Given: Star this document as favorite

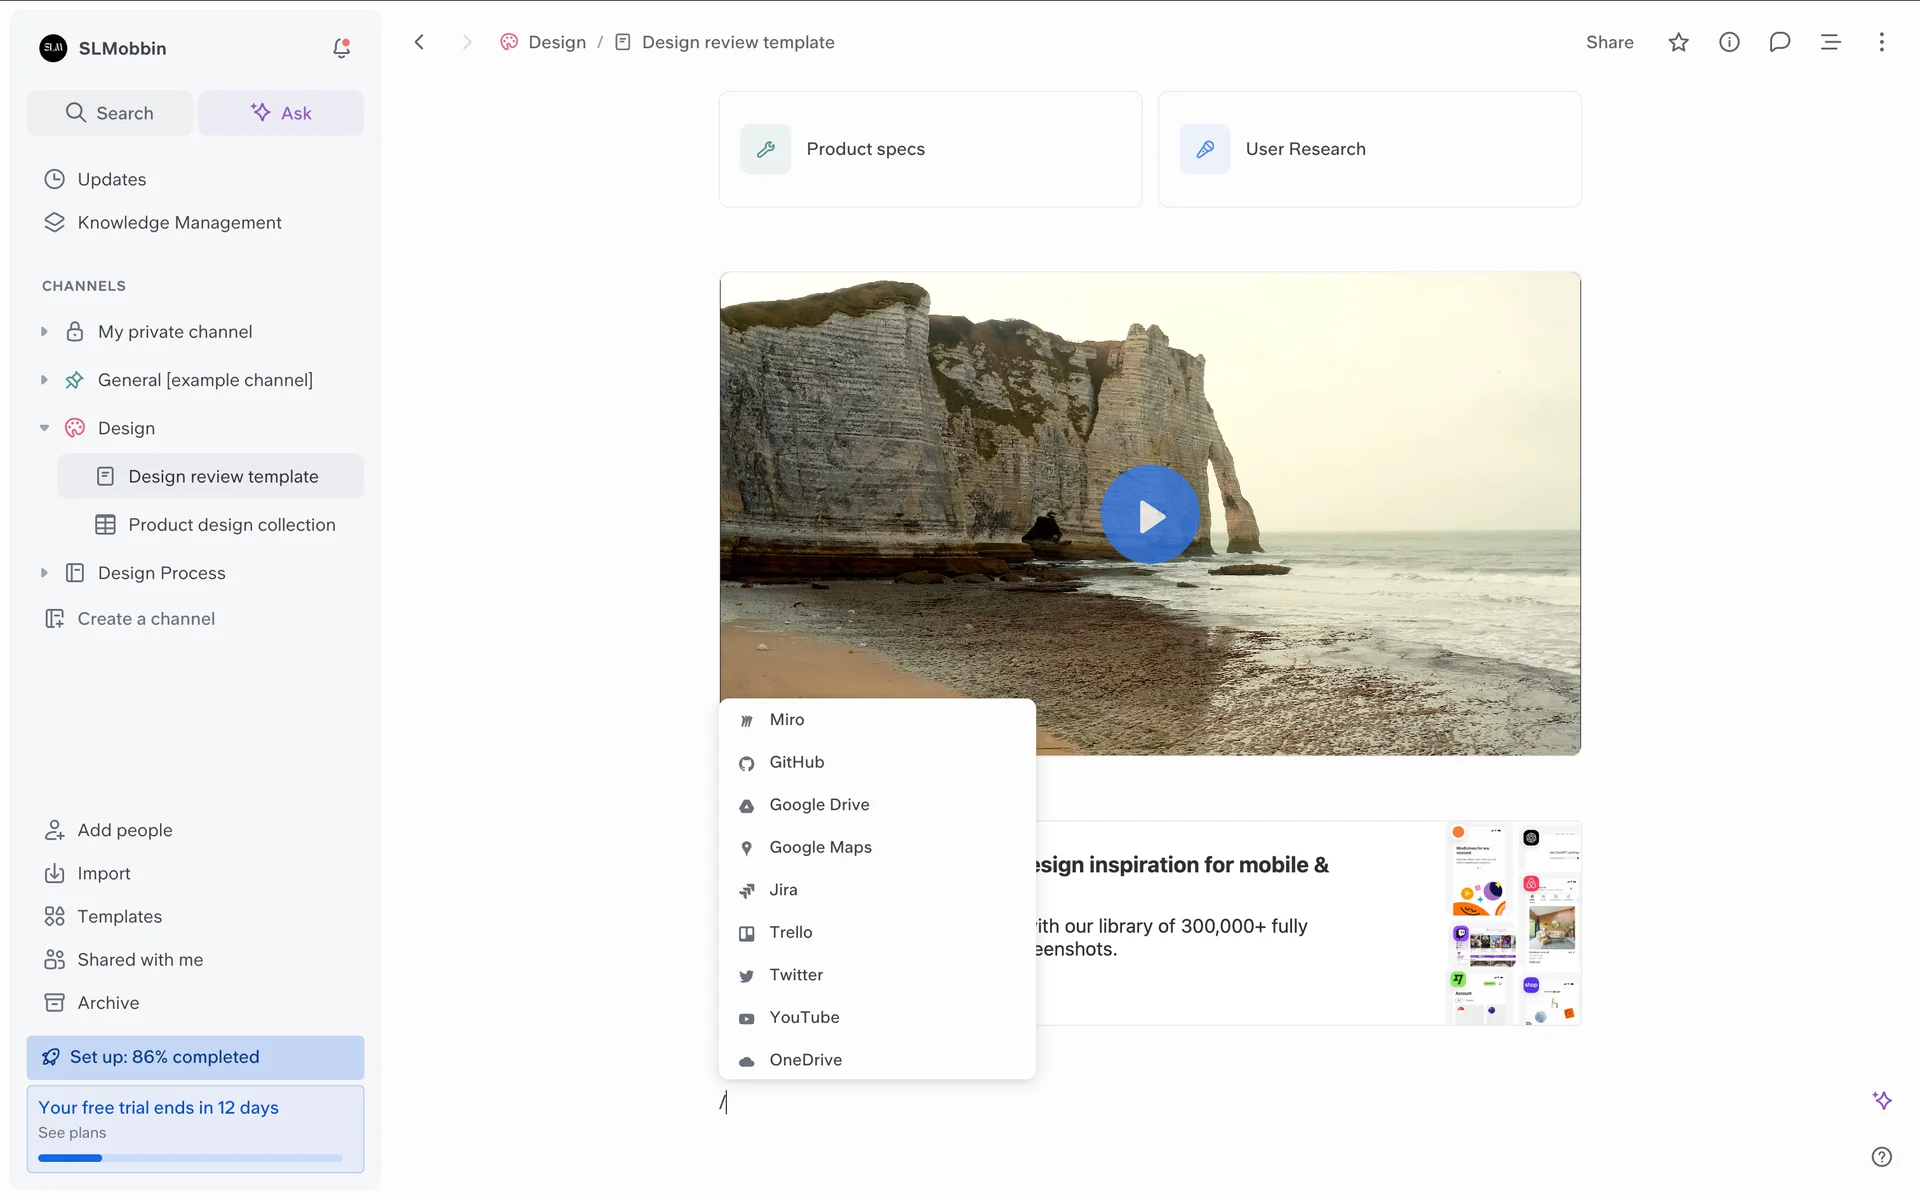Looking at the screenshot, I should tap(1678, 42).
